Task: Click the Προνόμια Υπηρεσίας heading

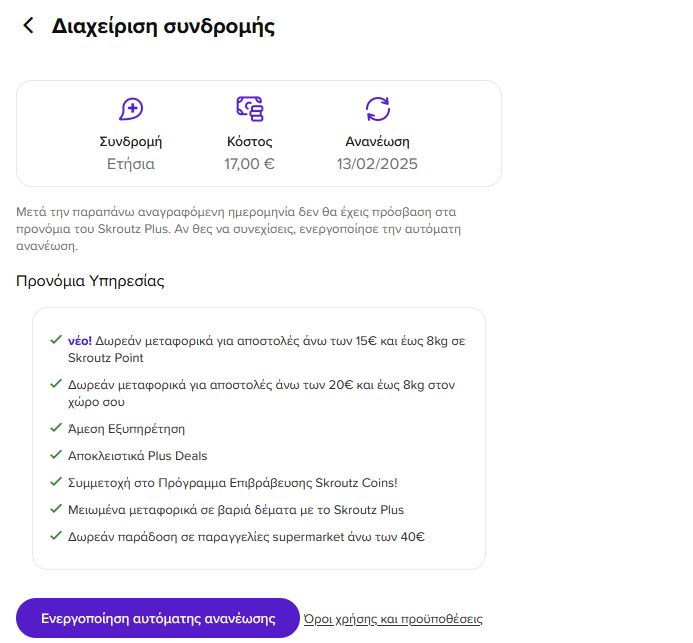Action: point(90,281)
